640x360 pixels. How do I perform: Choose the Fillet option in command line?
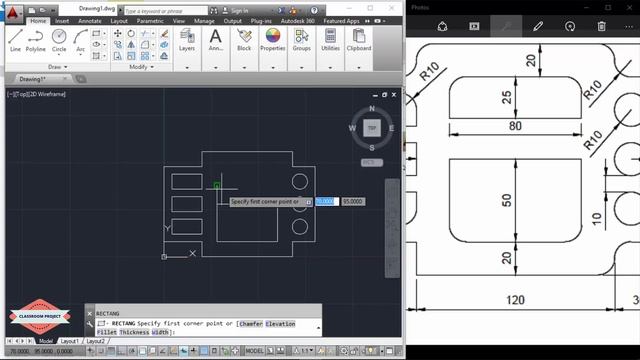[107, 332]
